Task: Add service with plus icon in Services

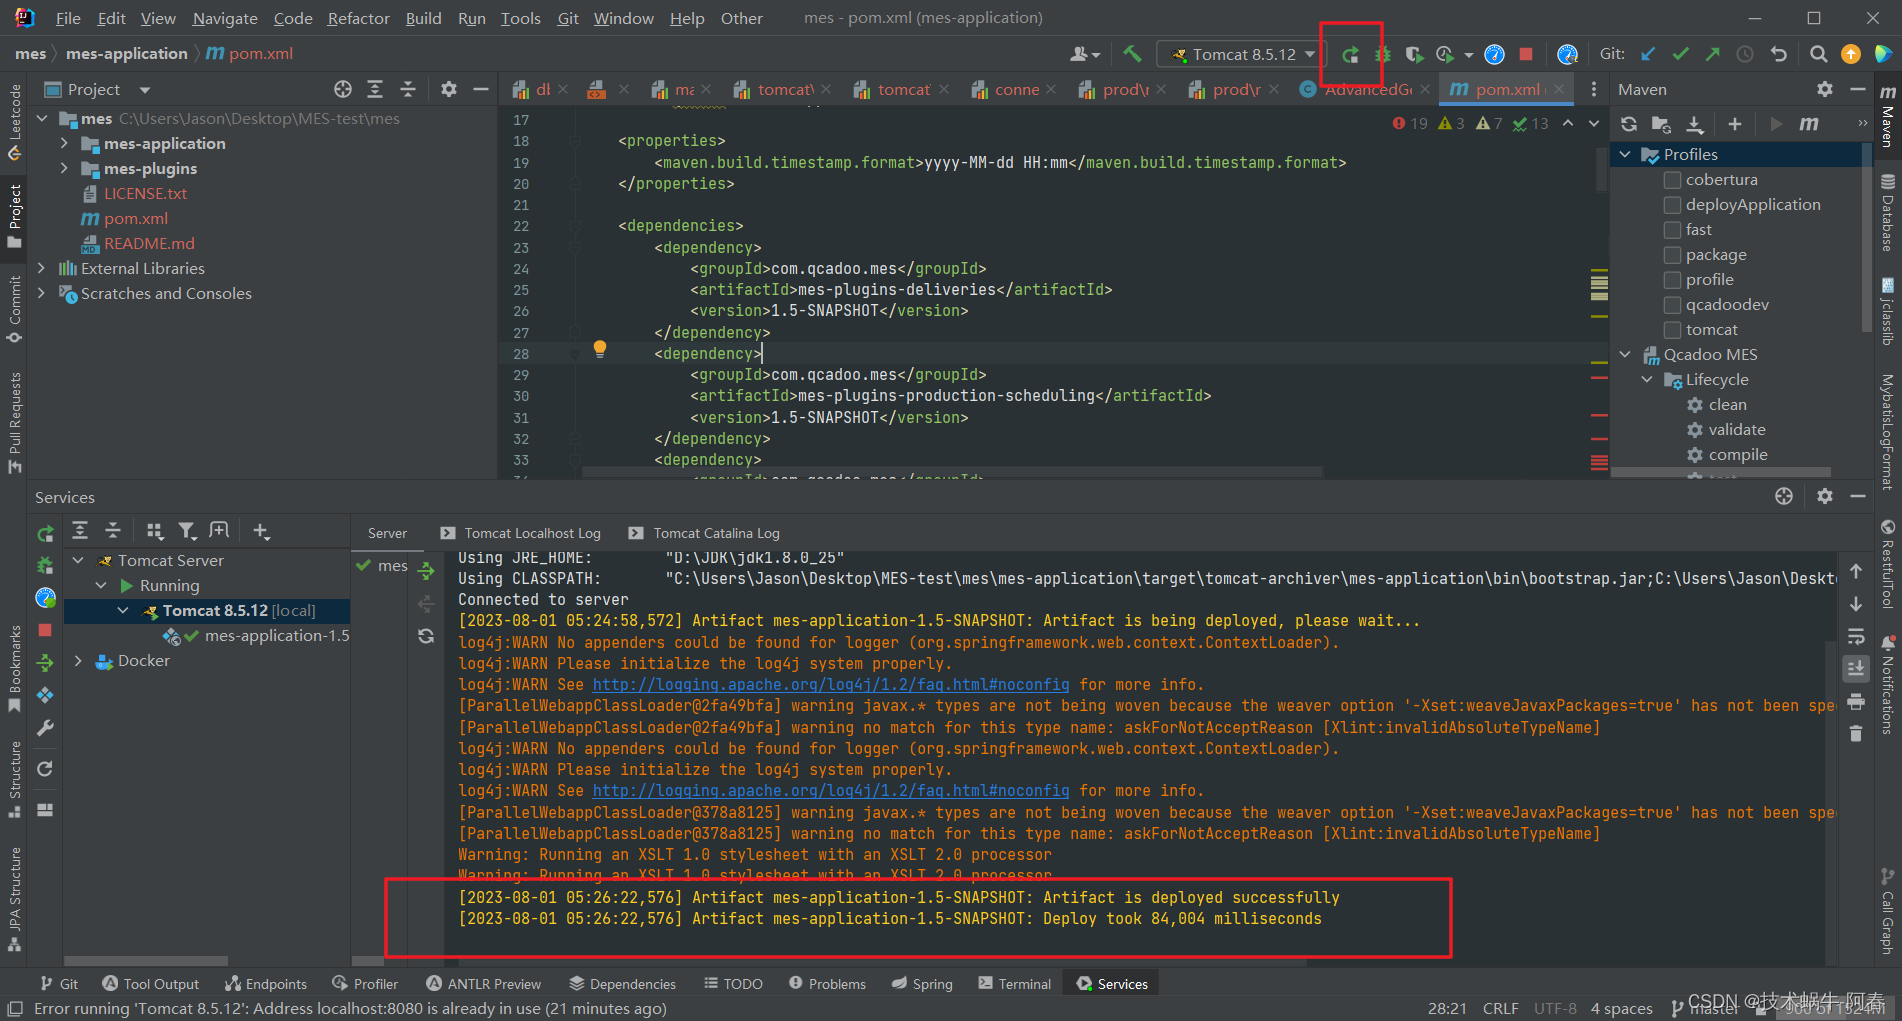Action: [x=261, y=531]
